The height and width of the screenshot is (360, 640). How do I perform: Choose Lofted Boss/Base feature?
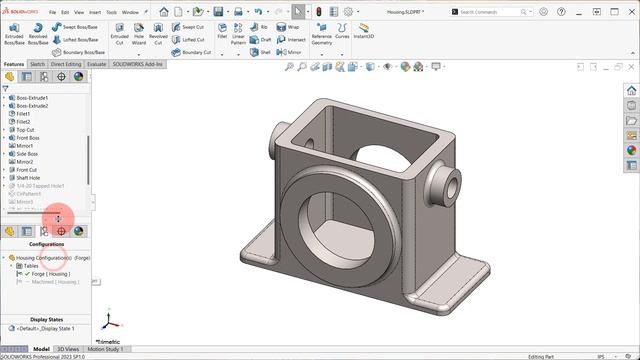tap(76, 40)
